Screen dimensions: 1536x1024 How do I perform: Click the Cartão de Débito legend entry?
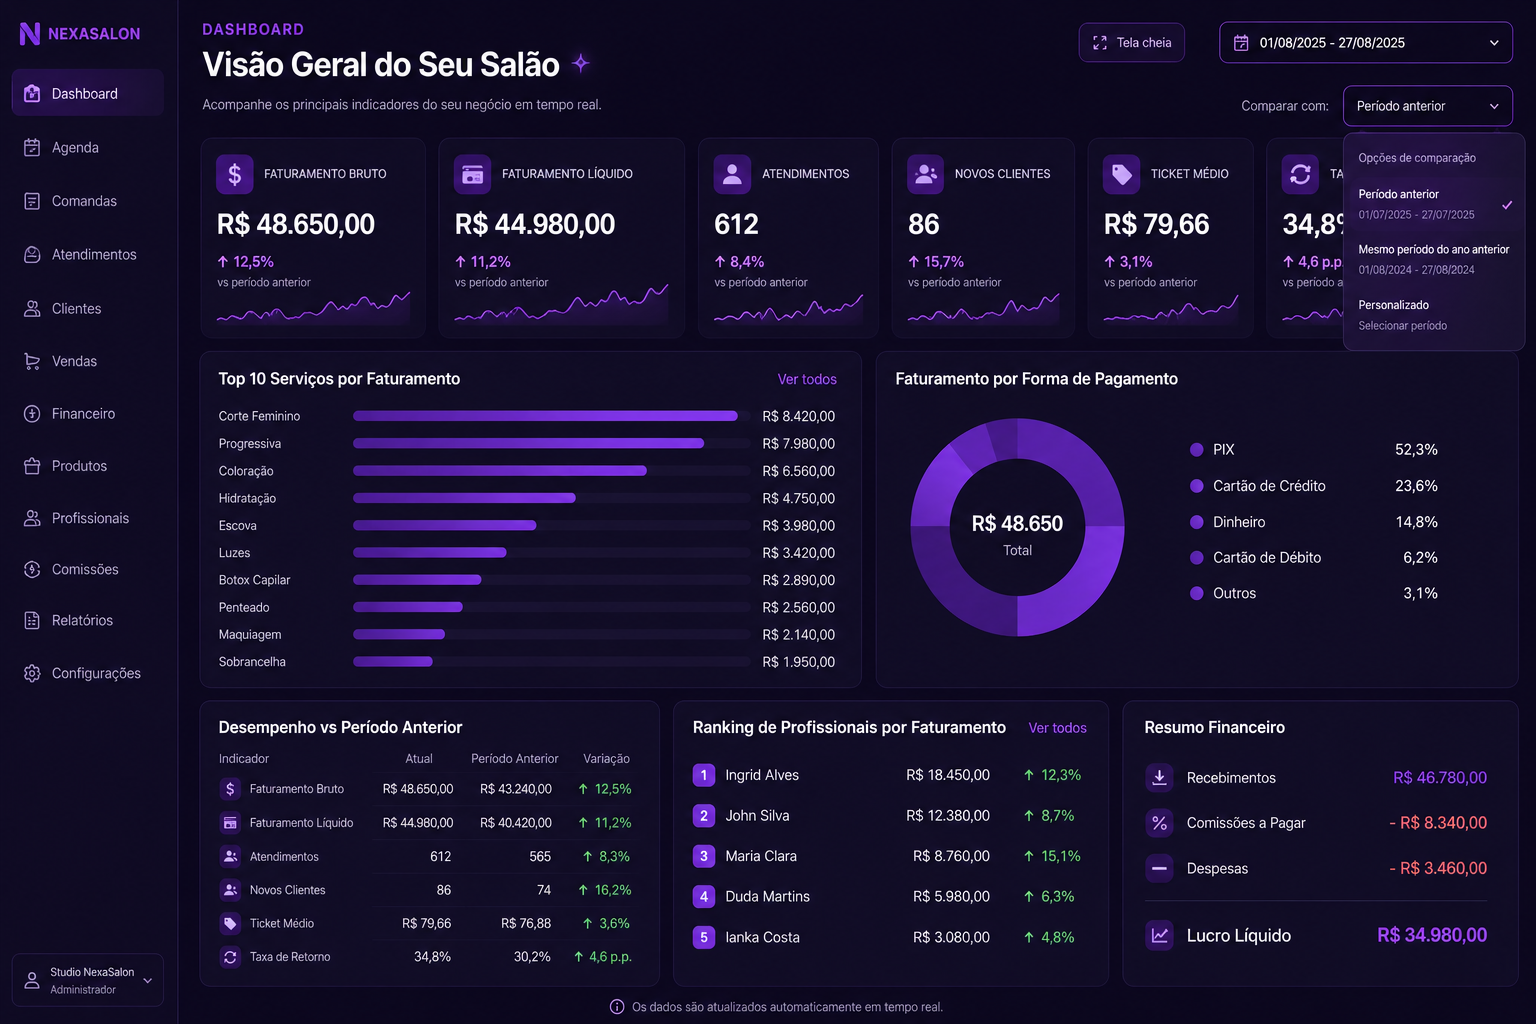(x=1314, y=558)
